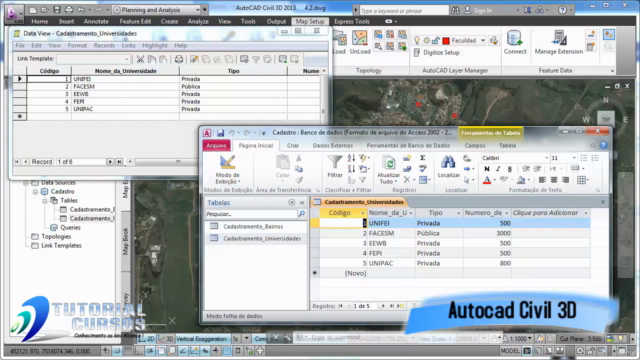
Task: Toggle underline formatting in Access
Action: click(509, 169)
